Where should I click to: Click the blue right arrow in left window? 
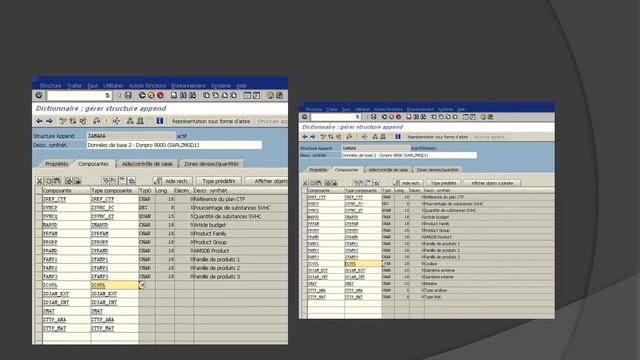(49, 121)
